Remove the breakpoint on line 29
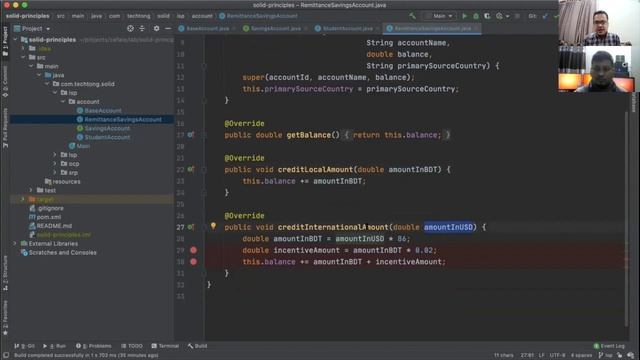The width and height of the screenshot is (640, 360). pyautogui.click(x=193, y=250)
